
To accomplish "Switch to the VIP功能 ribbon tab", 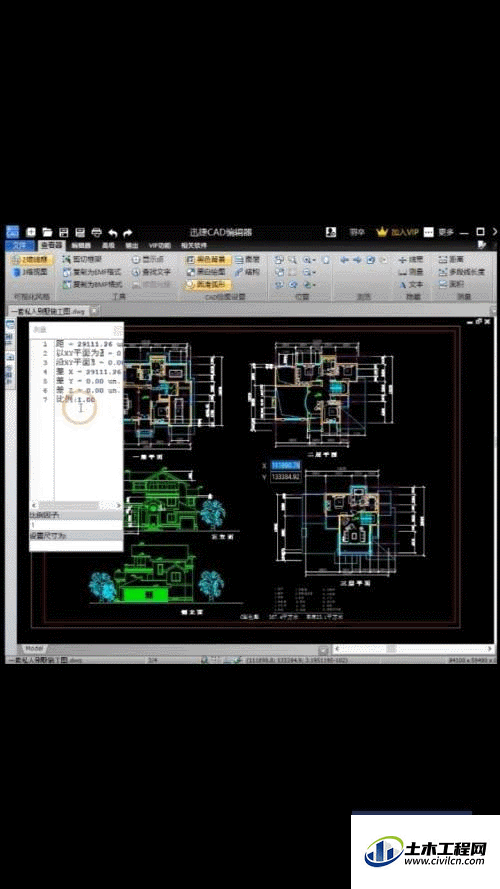I will [x=159, y=245].
